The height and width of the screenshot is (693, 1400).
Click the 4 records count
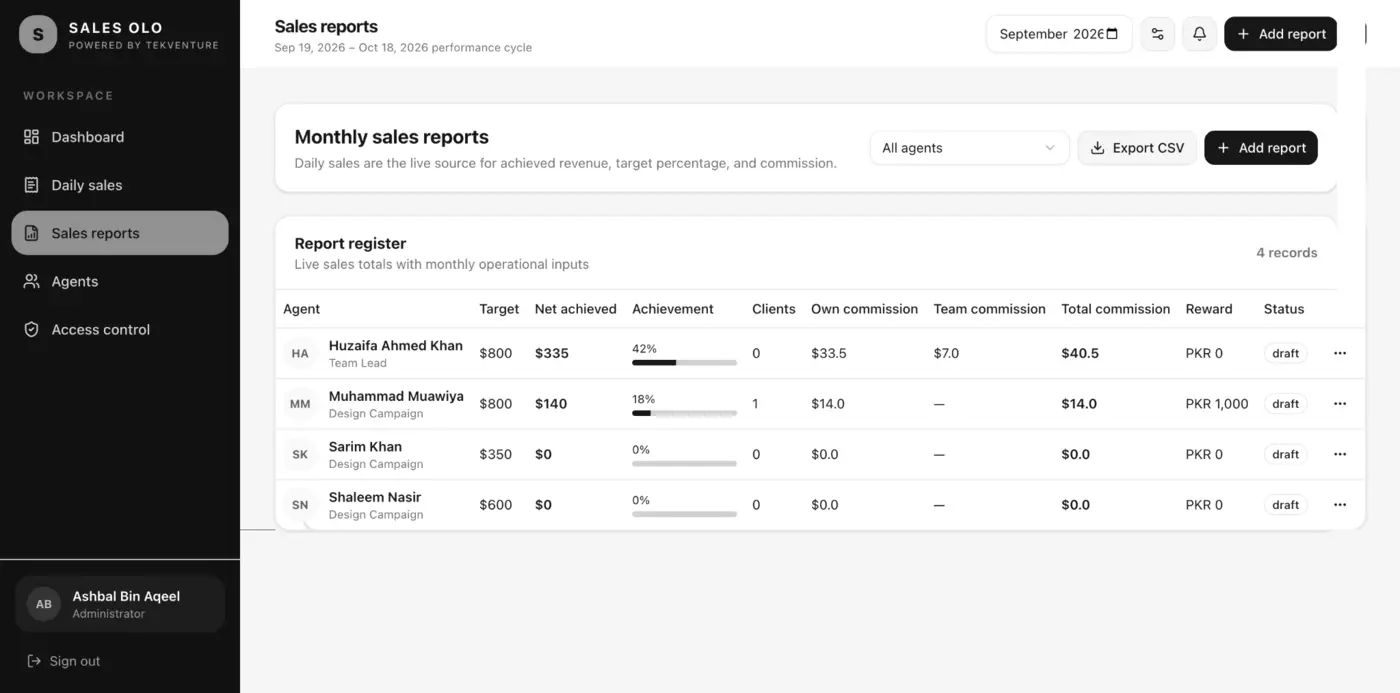pyautogui.click(x=1287, y=253)
